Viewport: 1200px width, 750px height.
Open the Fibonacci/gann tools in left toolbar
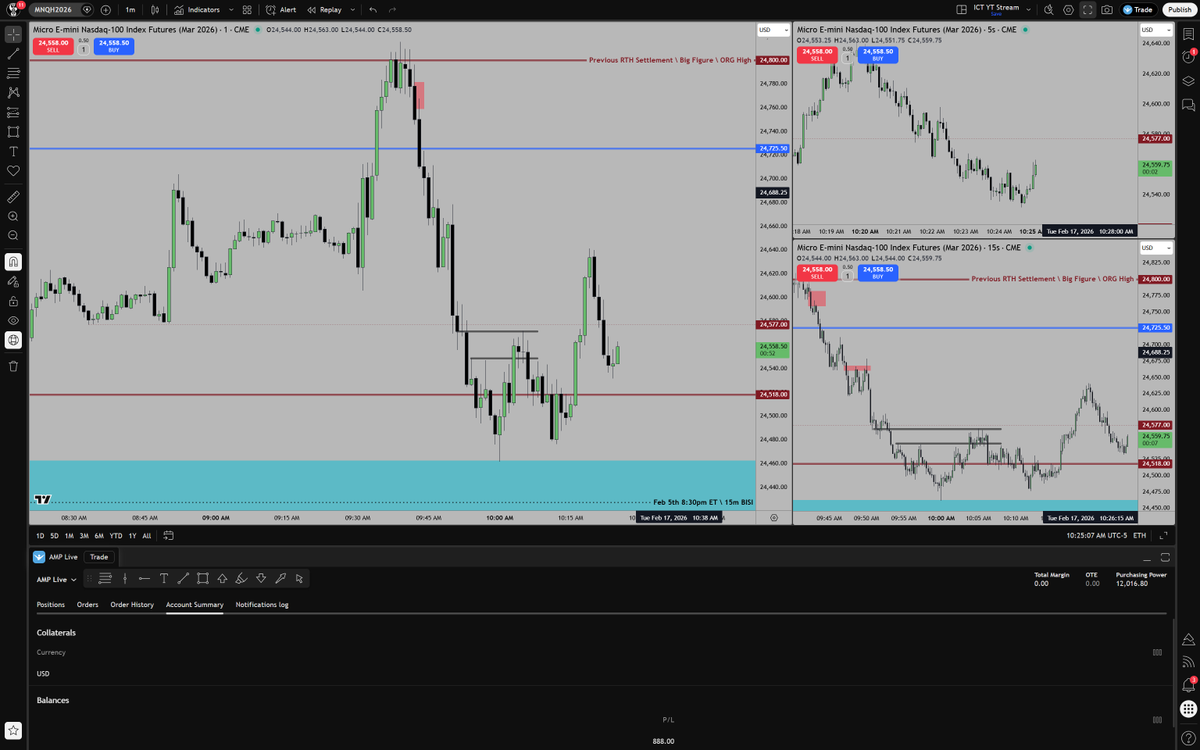(13, 73)
